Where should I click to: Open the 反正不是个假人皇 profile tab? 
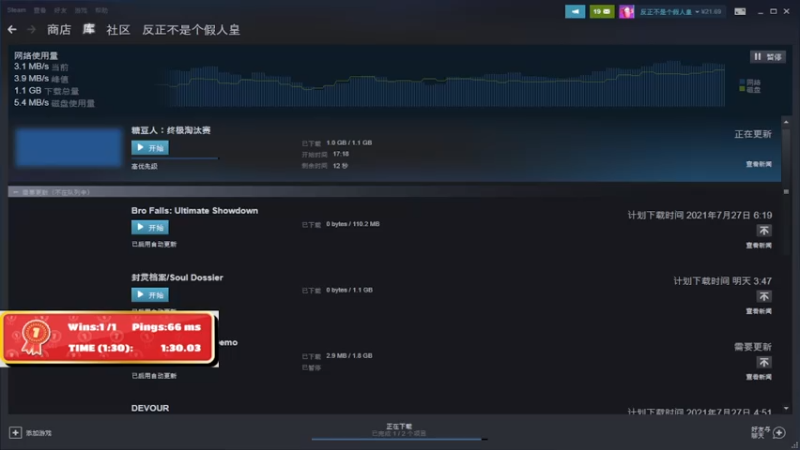pyautogui.click(x=191, y=30)
